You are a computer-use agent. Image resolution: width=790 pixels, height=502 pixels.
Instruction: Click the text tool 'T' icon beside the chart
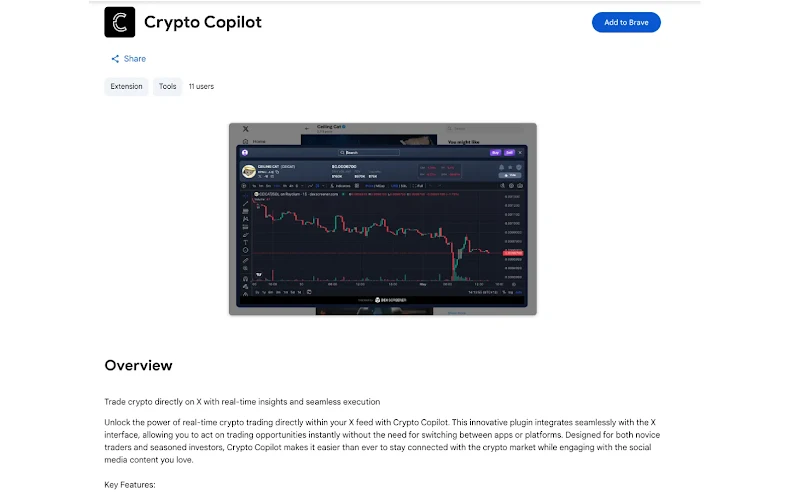pos(246,242)
